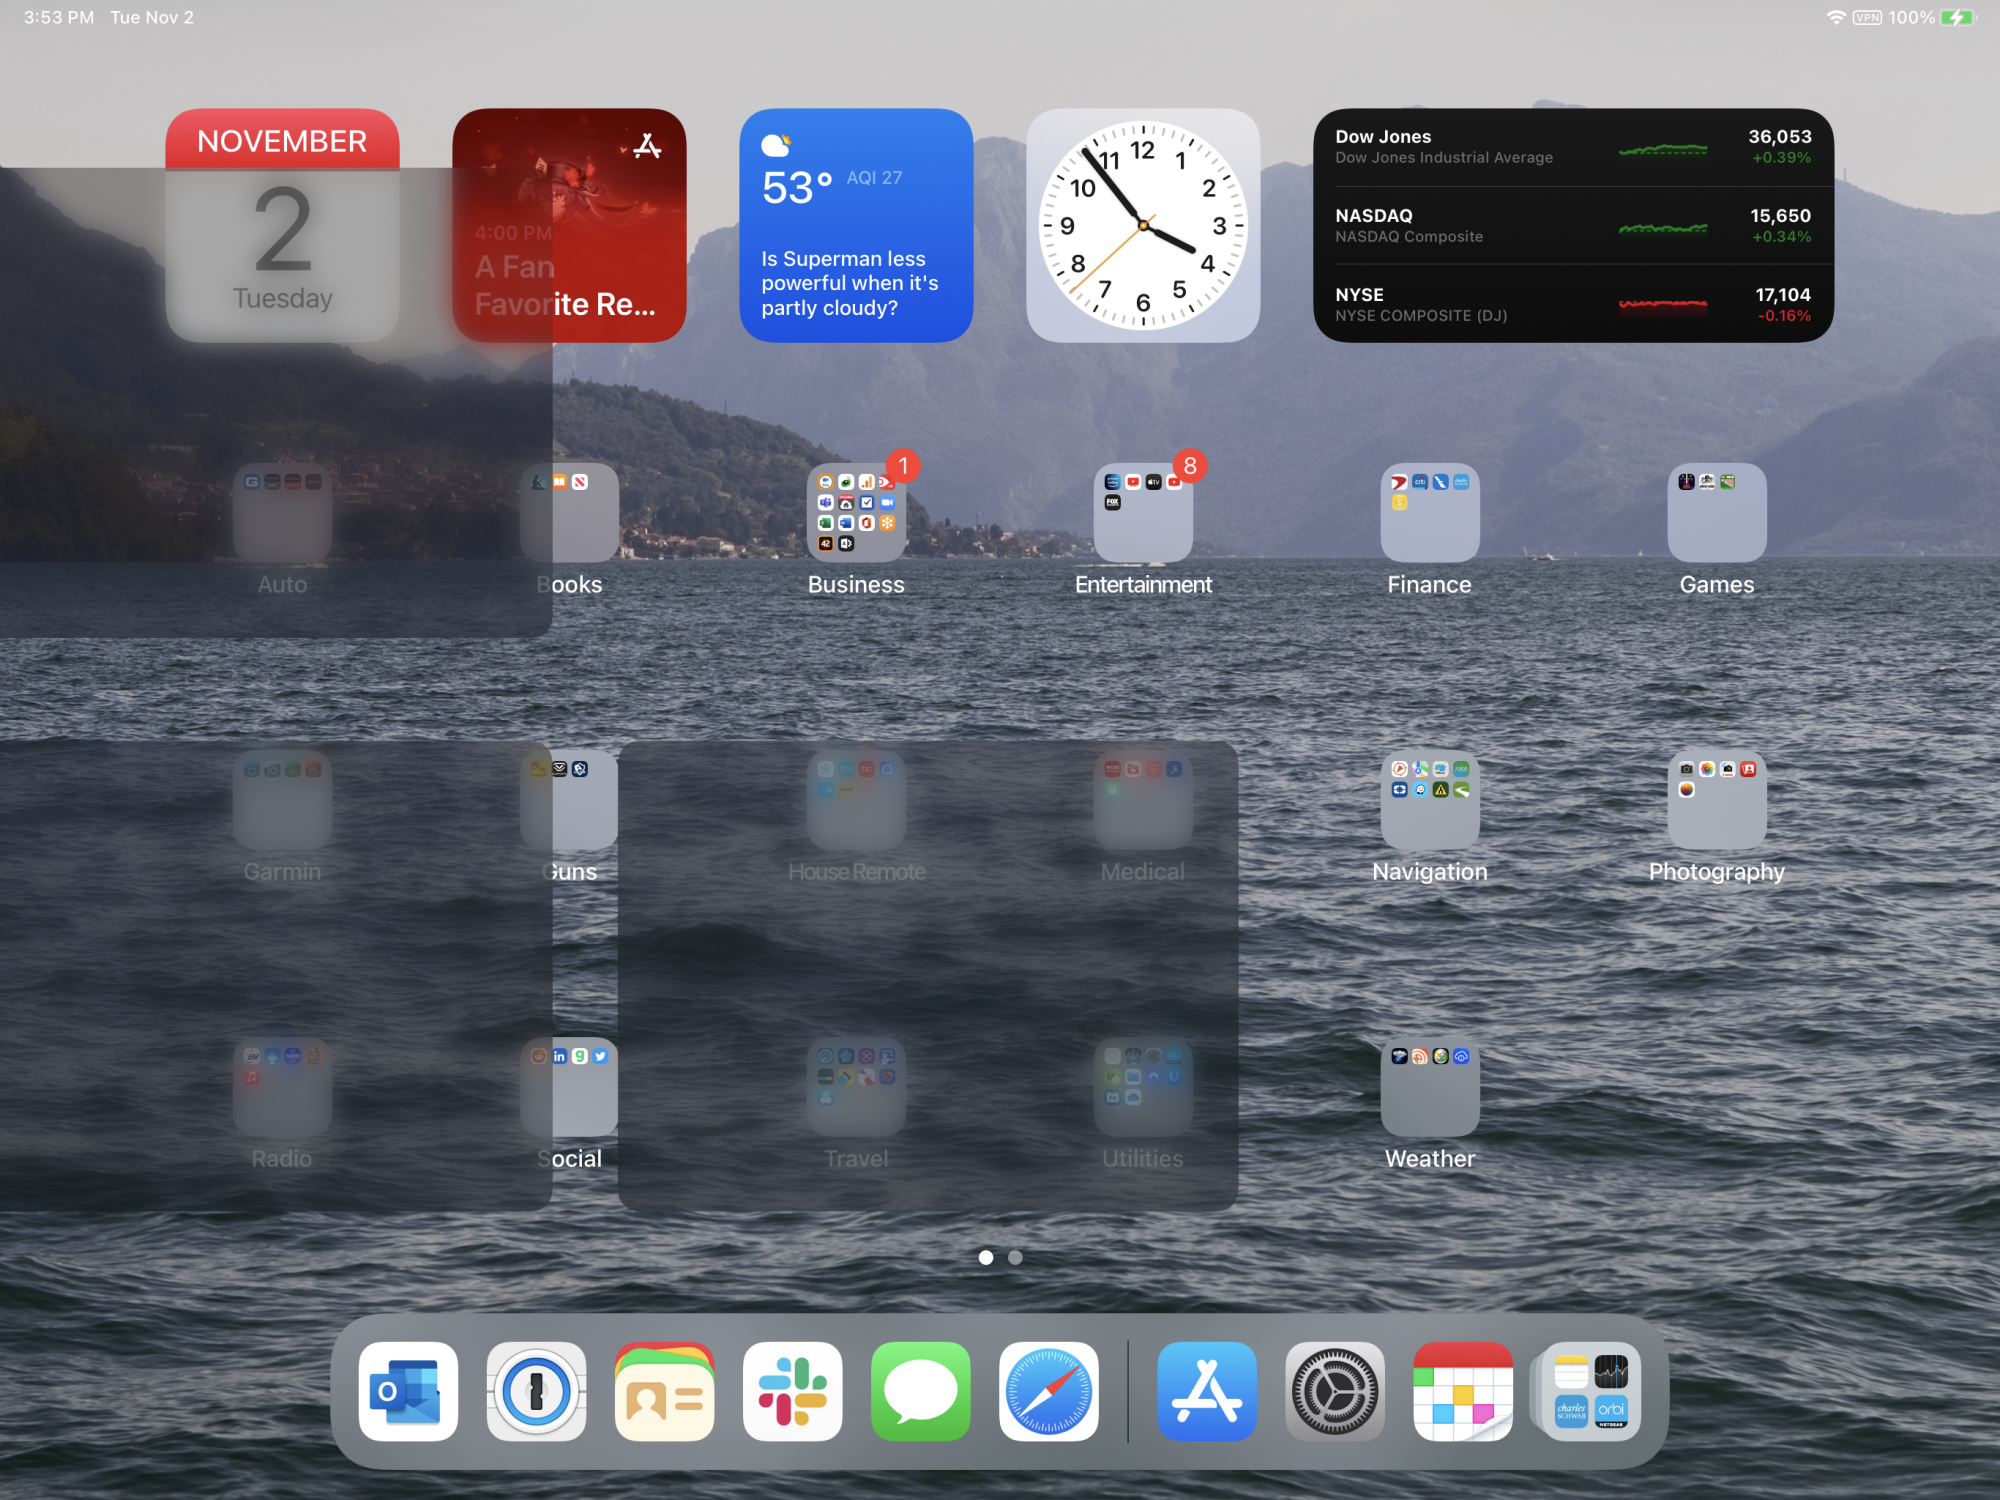Tap the Wi-Fi status icon
The width and height of the screenshot is (2000, 1500).
pyautogui.click(x=1835, y=17)
